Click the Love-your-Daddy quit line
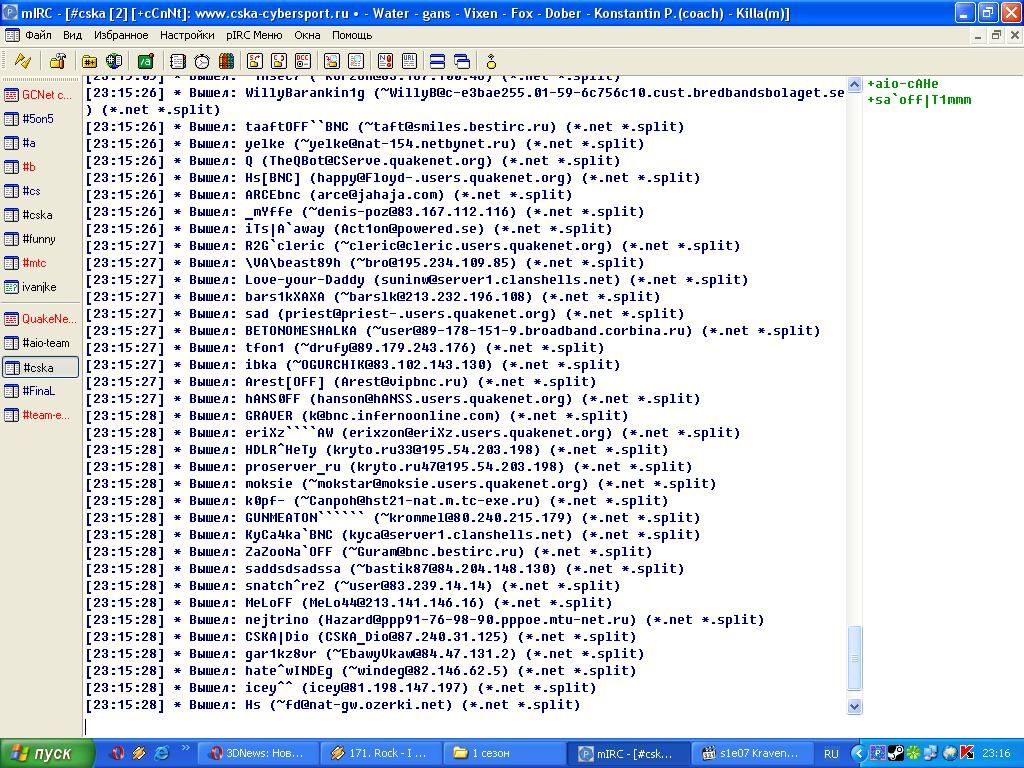Screen dimensions: 1024x768 click(417, 280)
